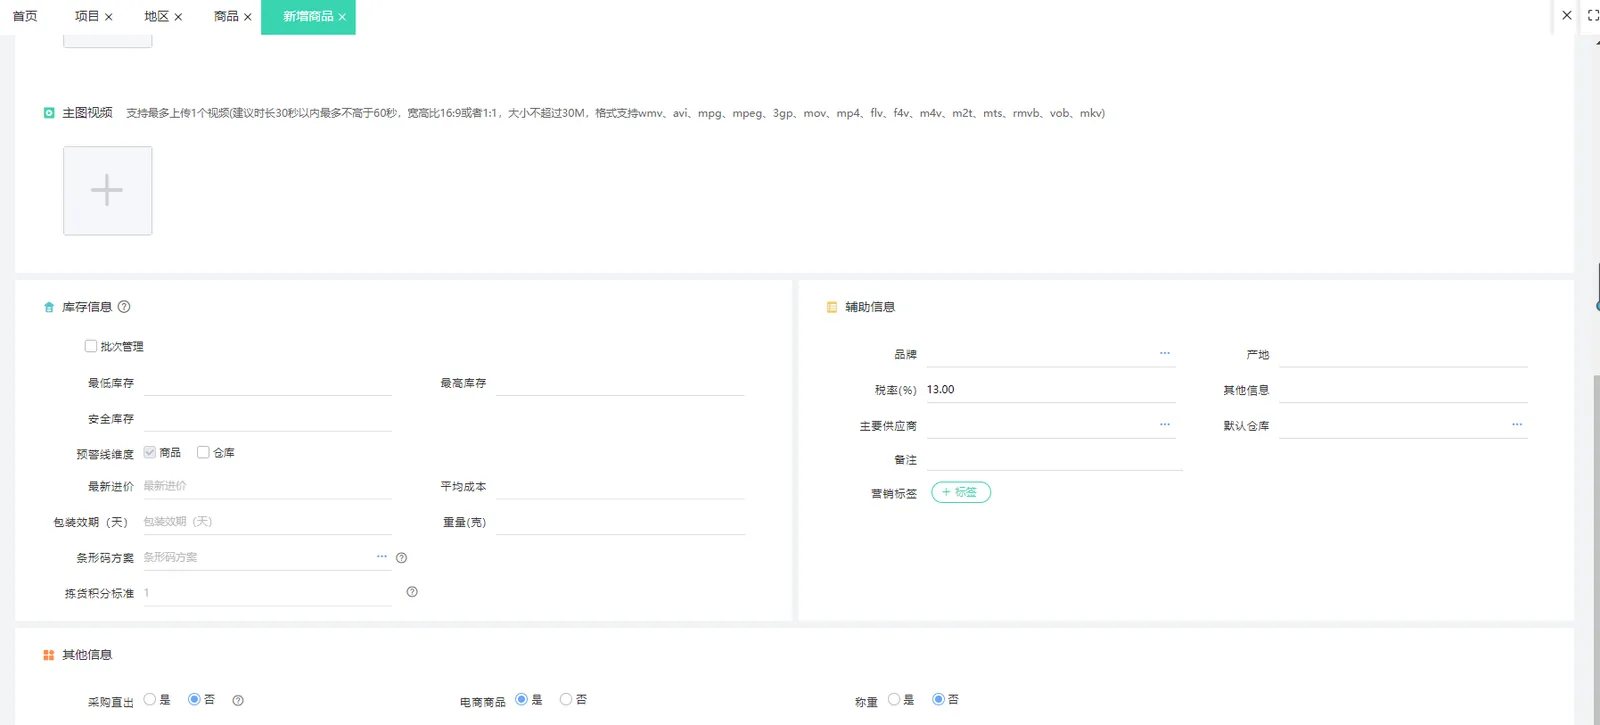Open 品牌 picker via ellipsis icon
This screenshot has height=725, width=1600.
pyautogui.click(x=1165, y=353)
